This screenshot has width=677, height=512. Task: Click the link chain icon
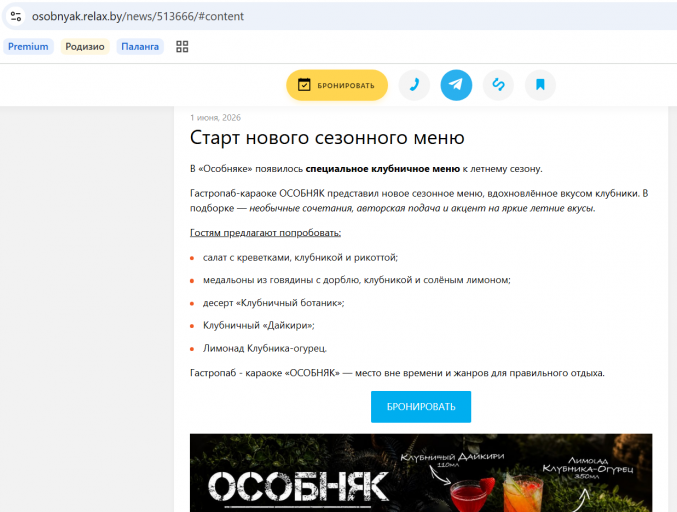[x=498, y=85]
